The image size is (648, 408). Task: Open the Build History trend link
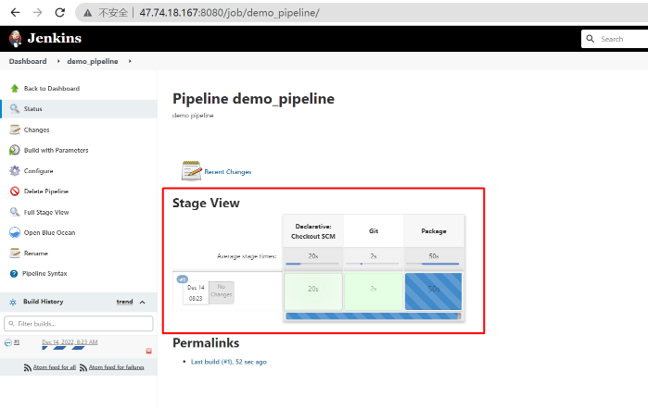click(124, 301)
